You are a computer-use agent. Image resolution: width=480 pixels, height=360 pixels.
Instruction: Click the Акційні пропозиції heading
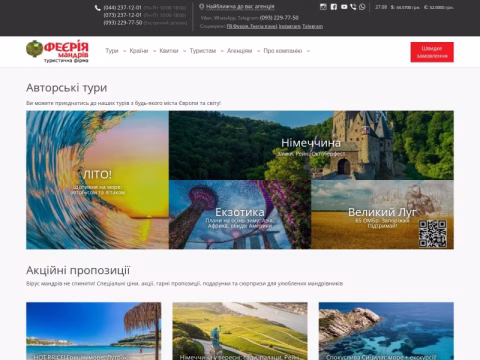(78, 270)
